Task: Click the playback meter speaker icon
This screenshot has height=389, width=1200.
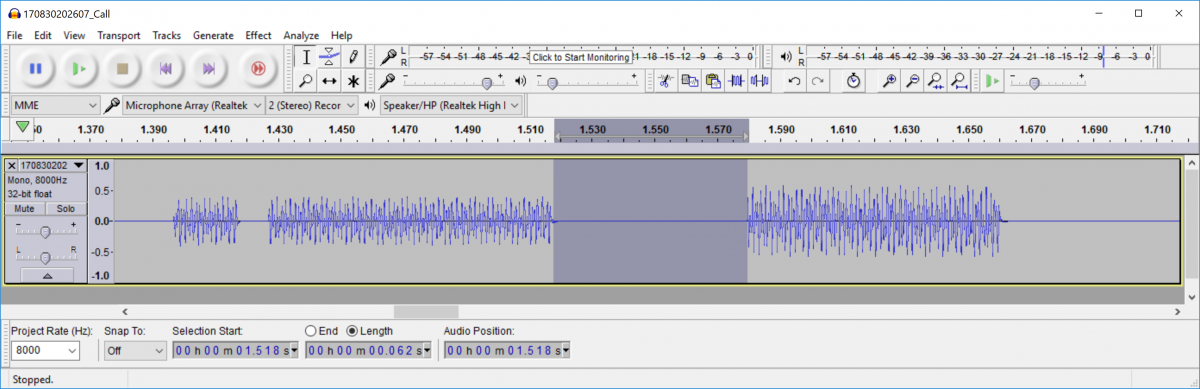Action: (786, 57)
